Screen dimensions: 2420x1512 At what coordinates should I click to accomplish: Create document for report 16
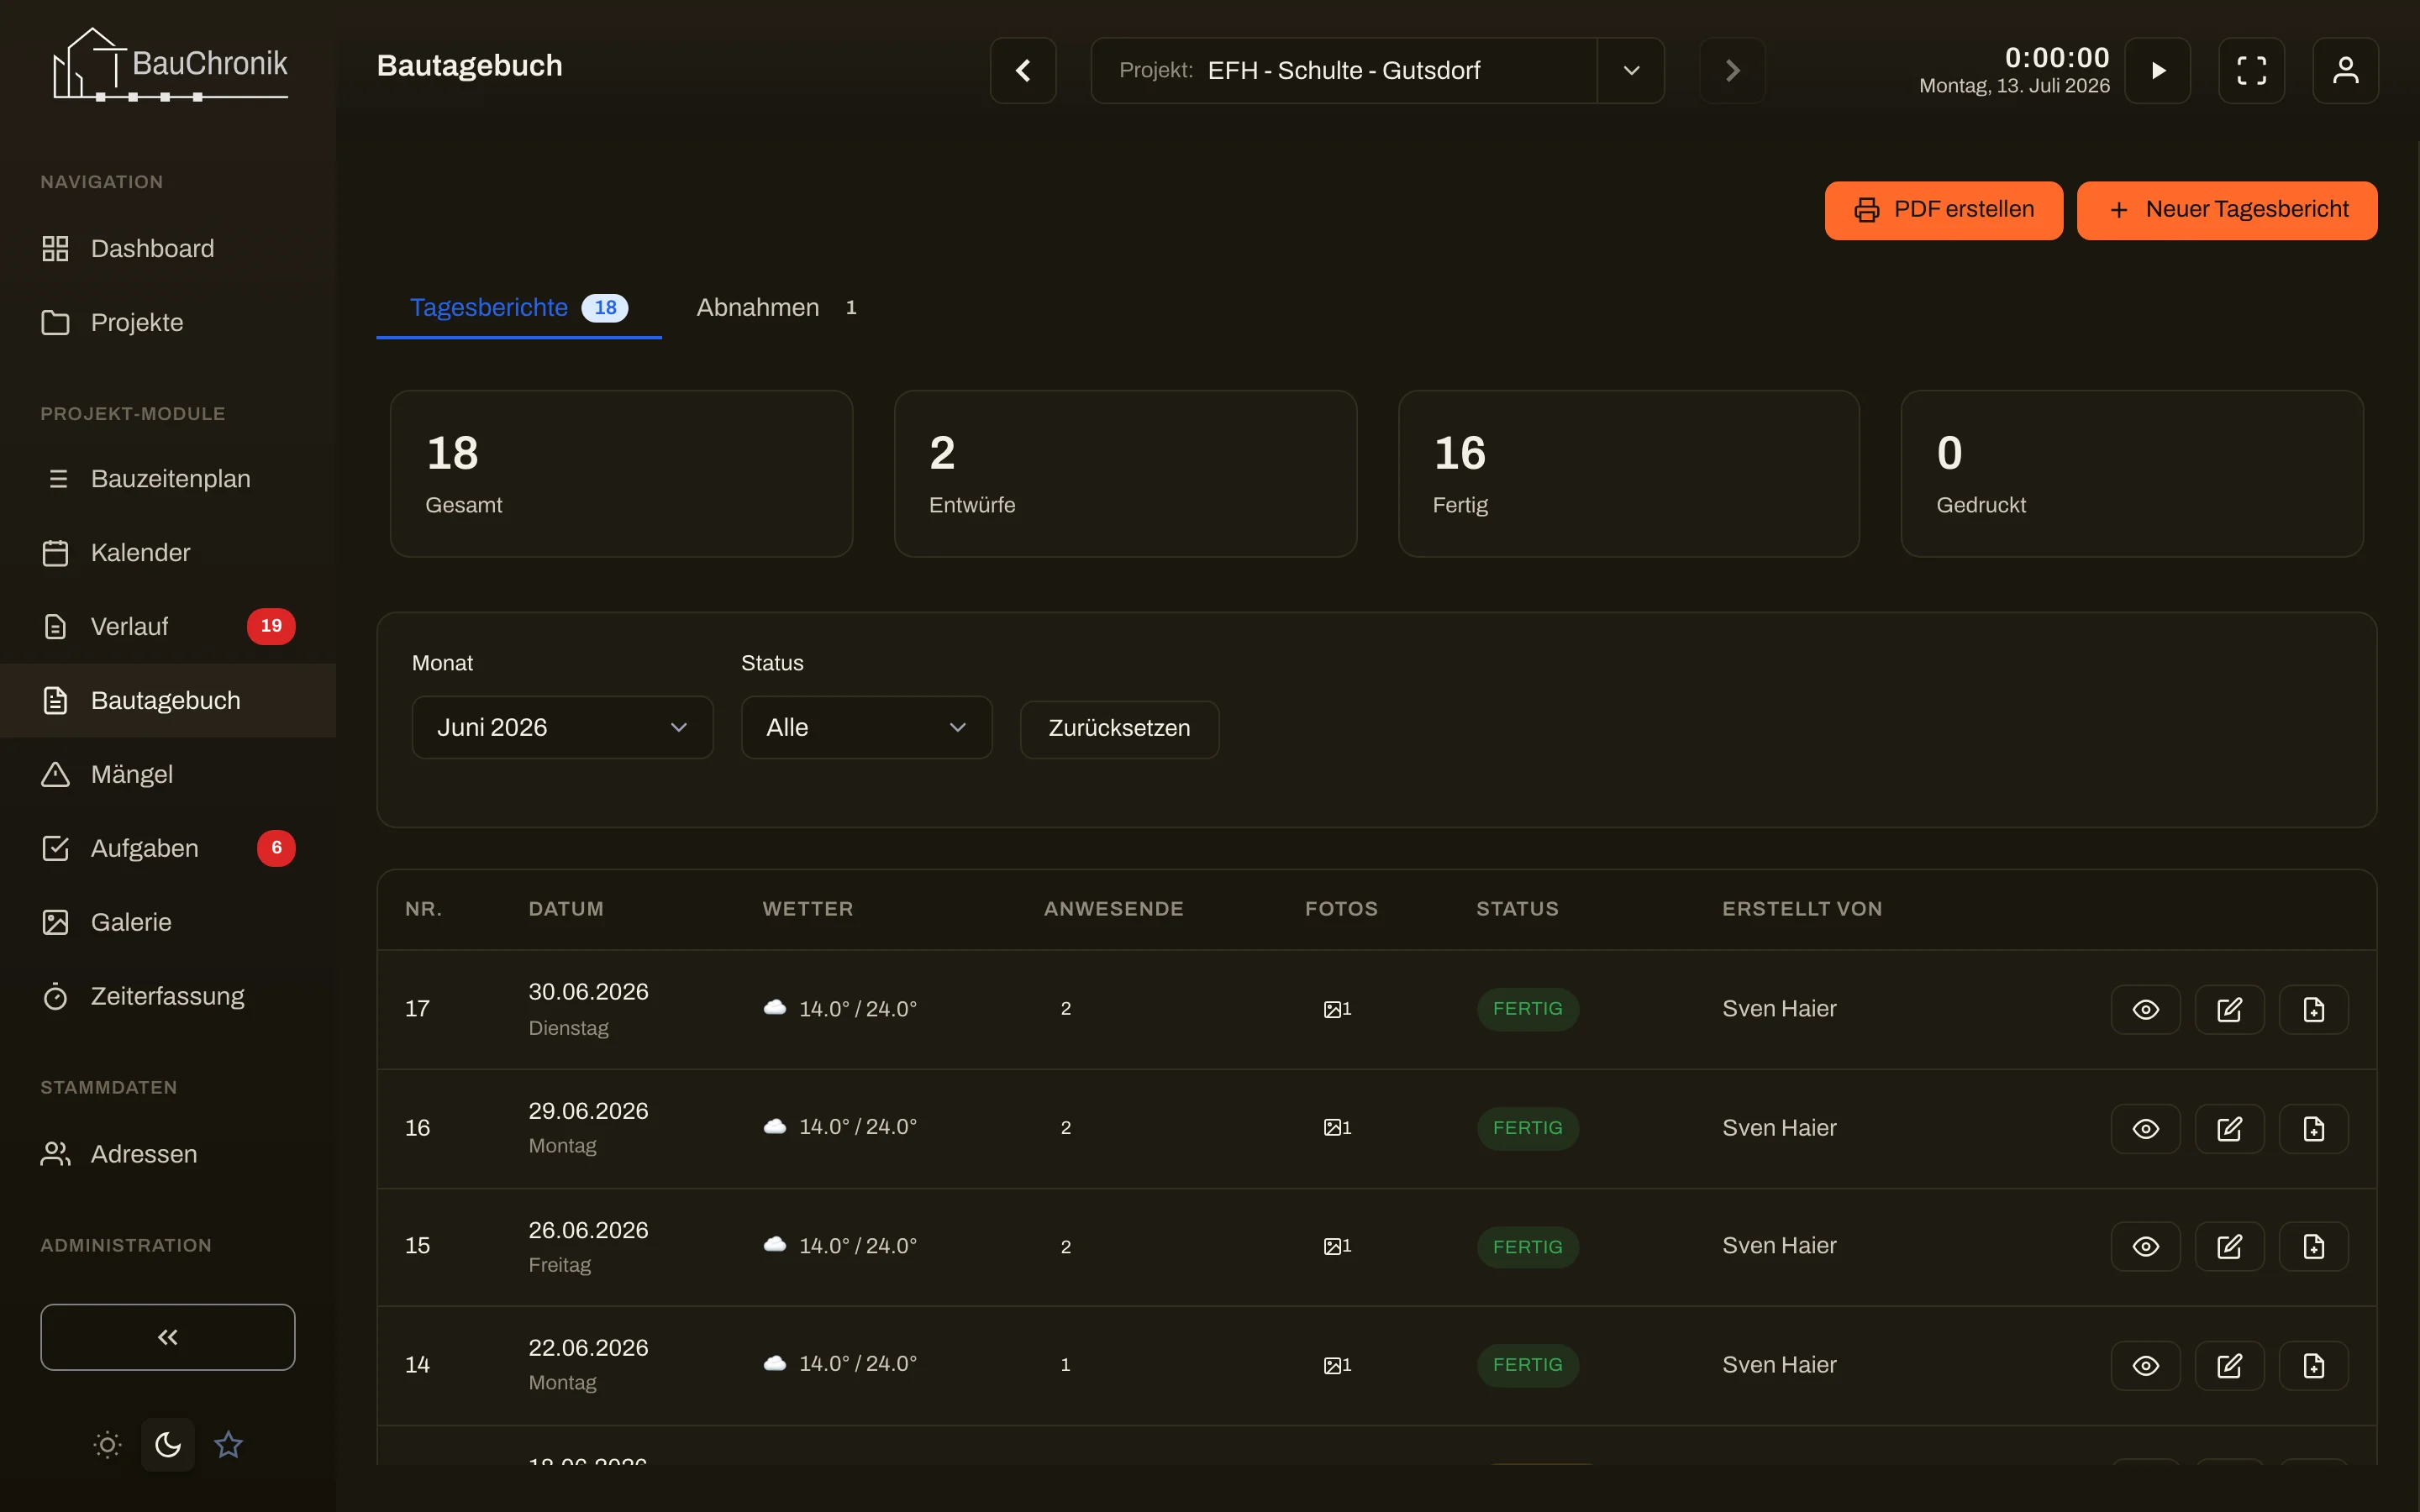click(2314, 1128)
